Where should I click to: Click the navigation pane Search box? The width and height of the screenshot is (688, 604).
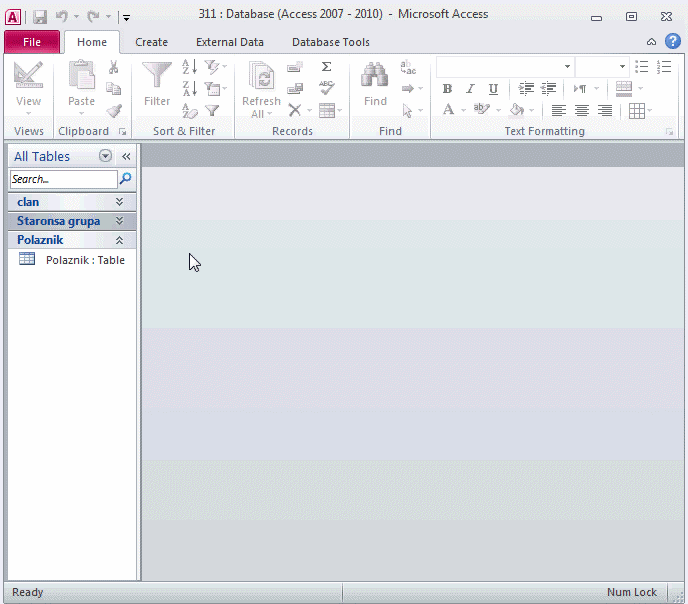pyautogui.click(x=63, y=179)
